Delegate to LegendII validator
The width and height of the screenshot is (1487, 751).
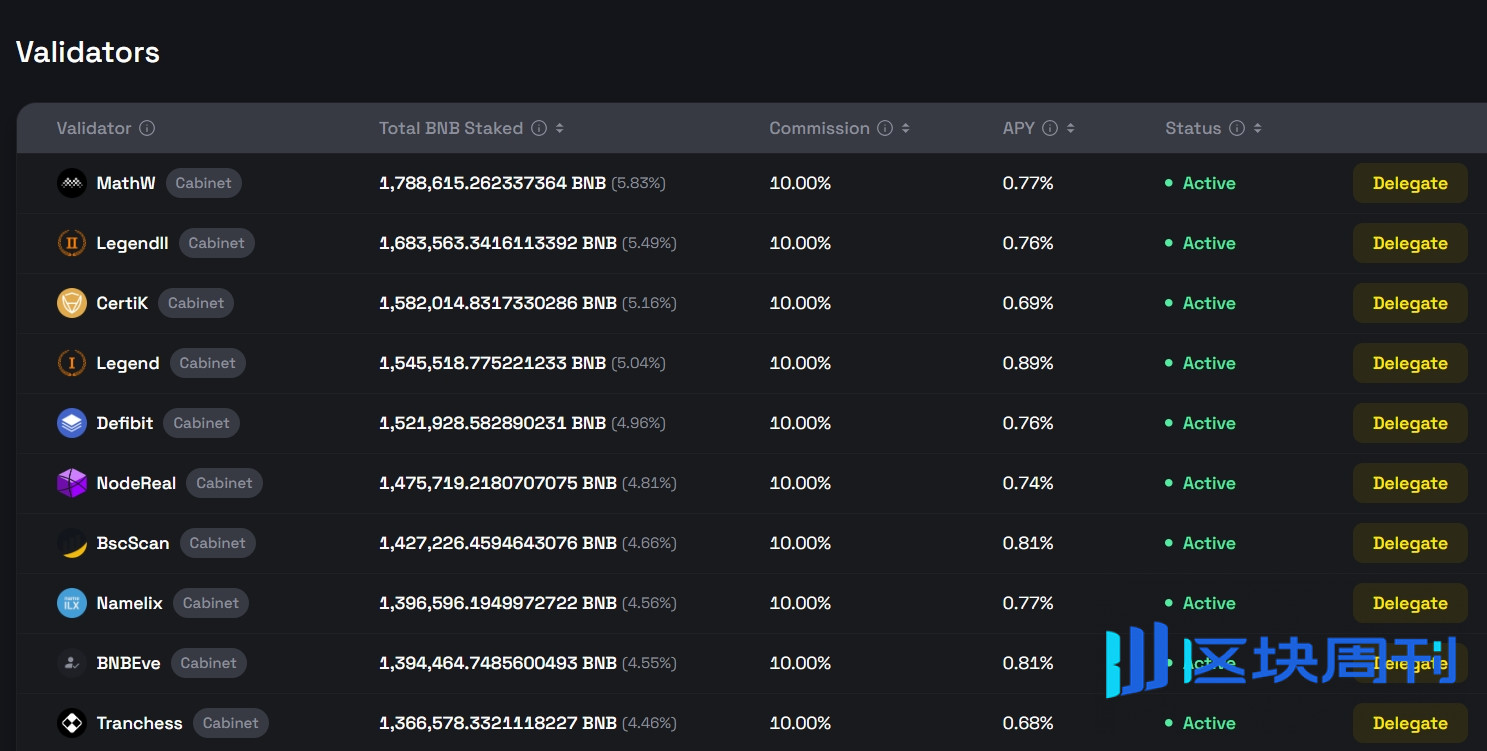point(1410,243)
